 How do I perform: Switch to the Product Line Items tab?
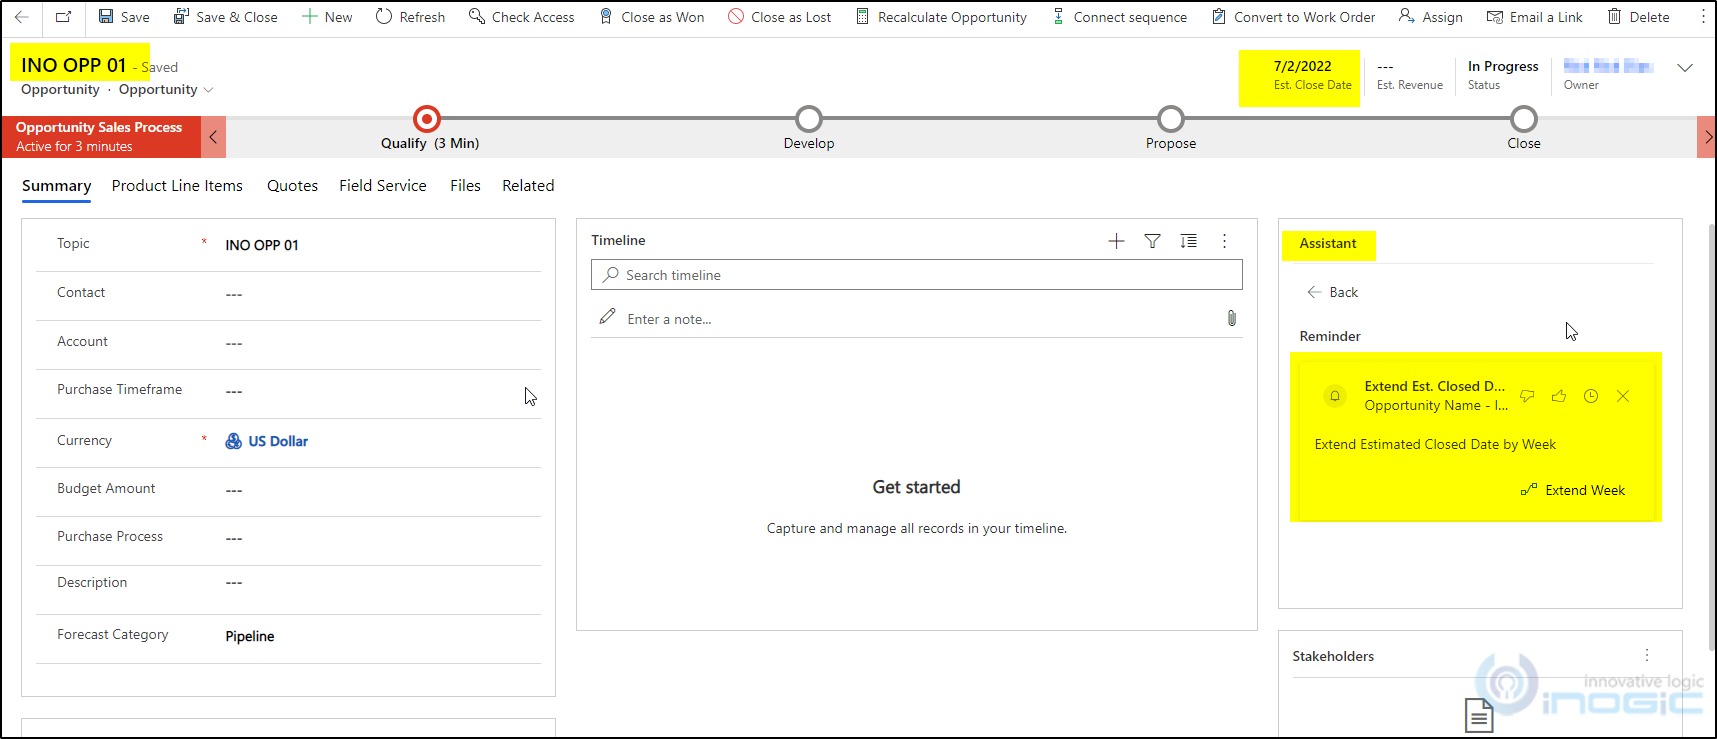tap(177, 186)
